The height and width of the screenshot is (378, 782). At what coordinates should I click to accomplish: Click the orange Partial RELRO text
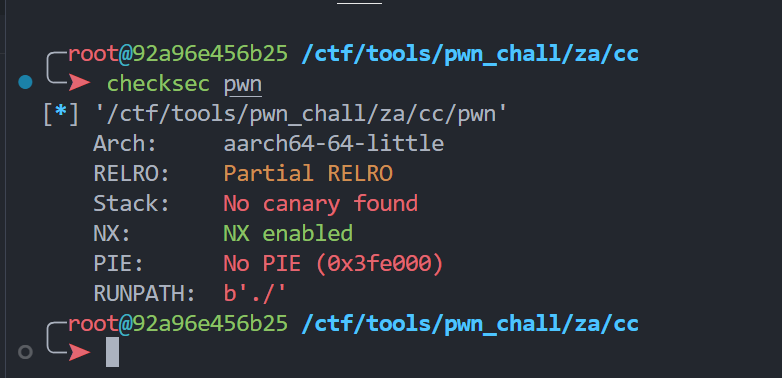(x=308, y=174)
